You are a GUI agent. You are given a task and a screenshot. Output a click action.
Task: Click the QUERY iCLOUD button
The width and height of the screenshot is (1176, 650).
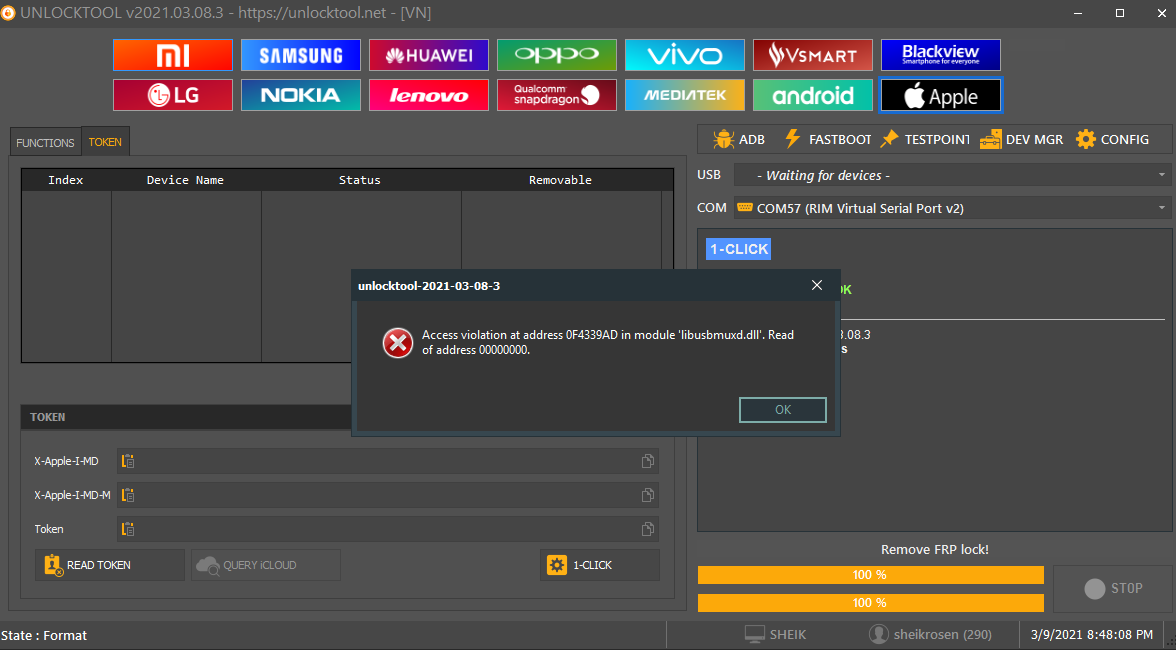266,565
